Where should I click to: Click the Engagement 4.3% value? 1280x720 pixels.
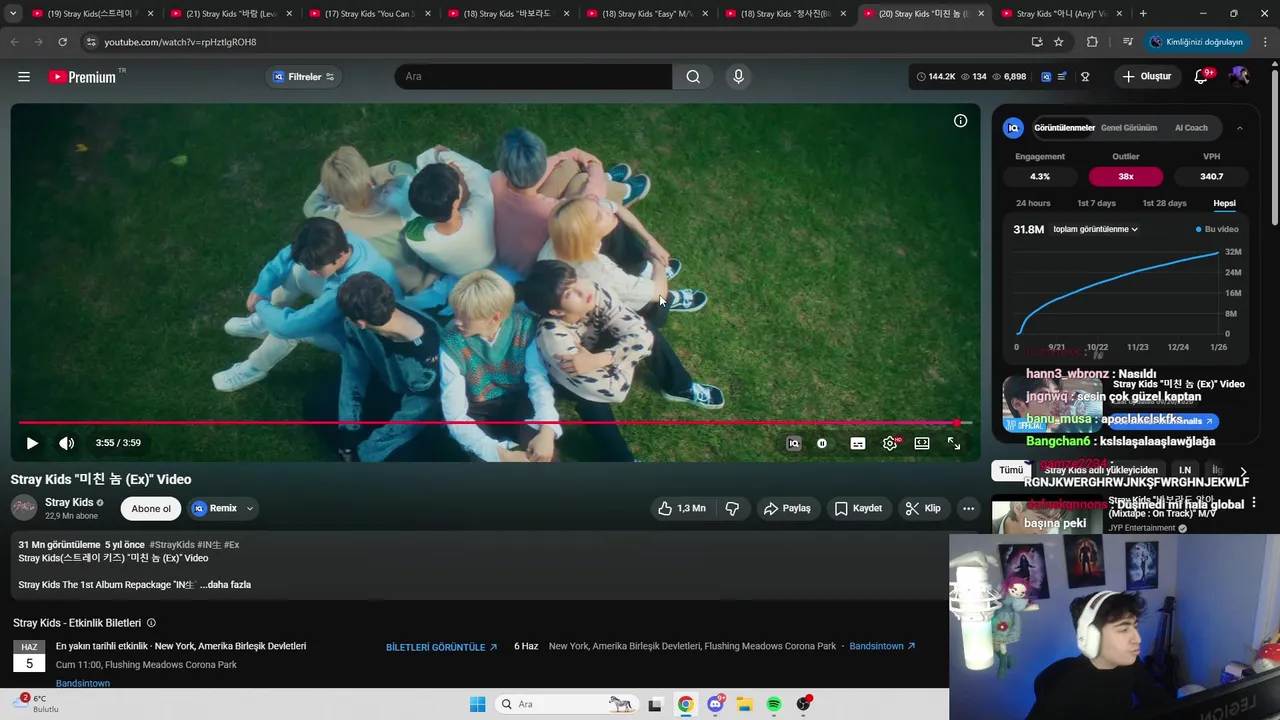pos(1040,176)
